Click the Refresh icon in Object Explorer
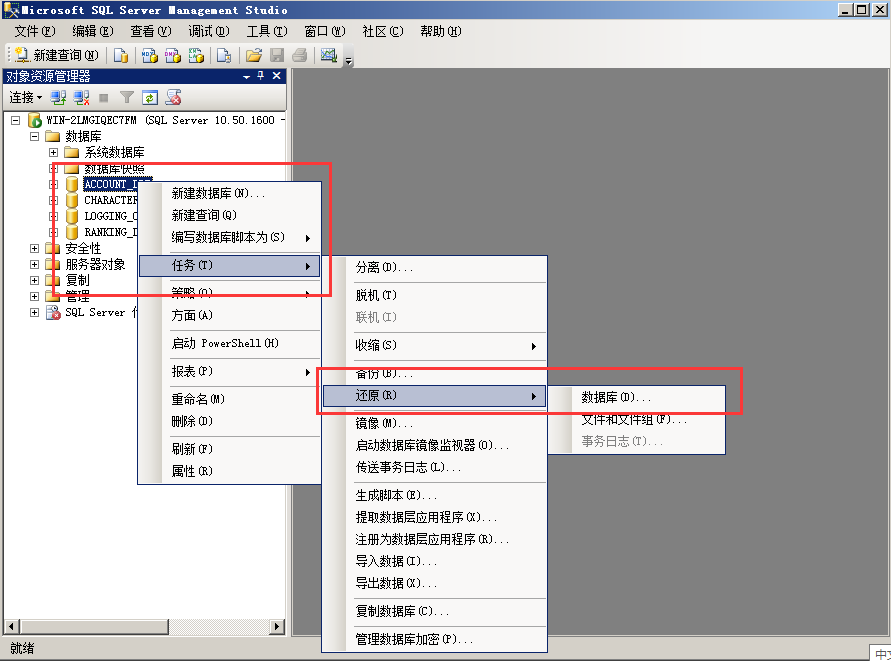Viewport: 891px width, 661px height. (149, 98)
